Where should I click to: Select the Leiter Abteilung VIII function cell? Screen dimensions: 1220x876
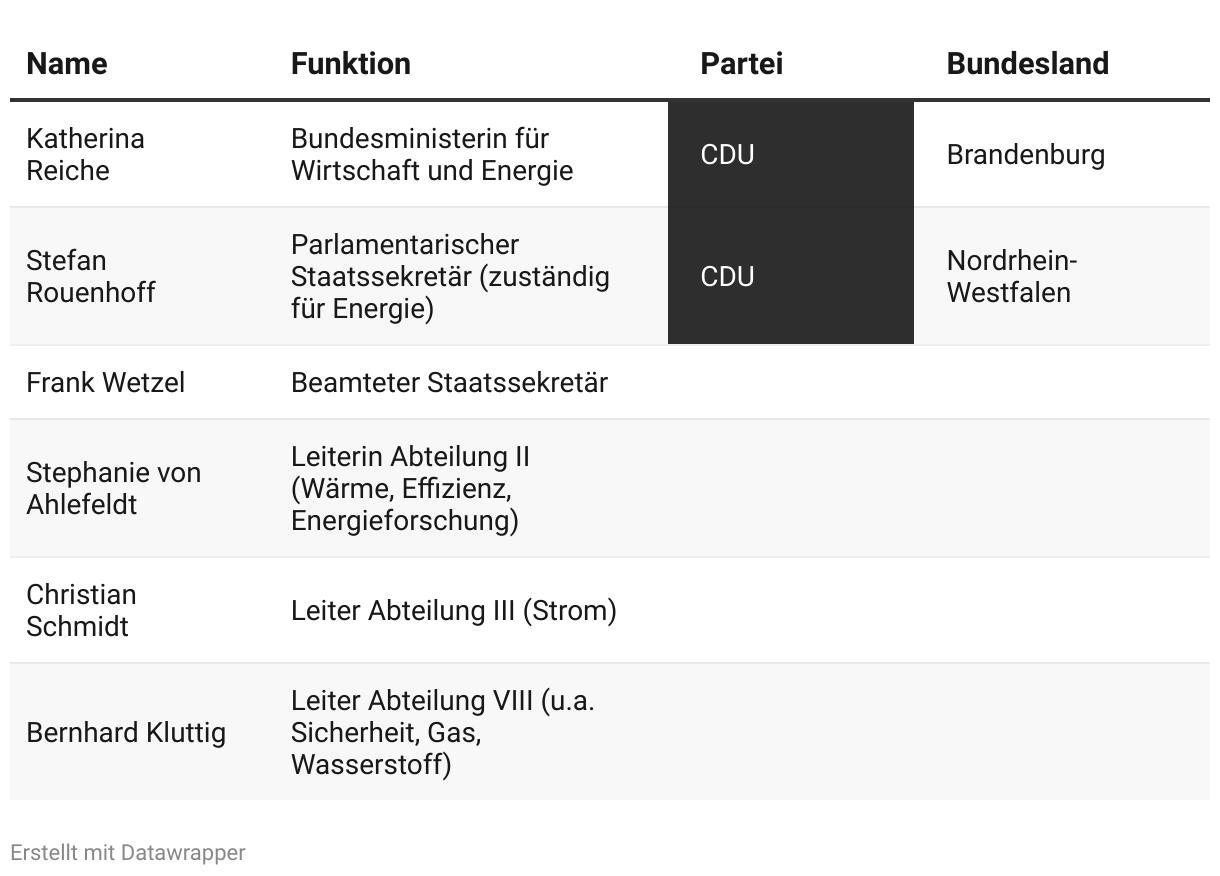pos(471,732)
